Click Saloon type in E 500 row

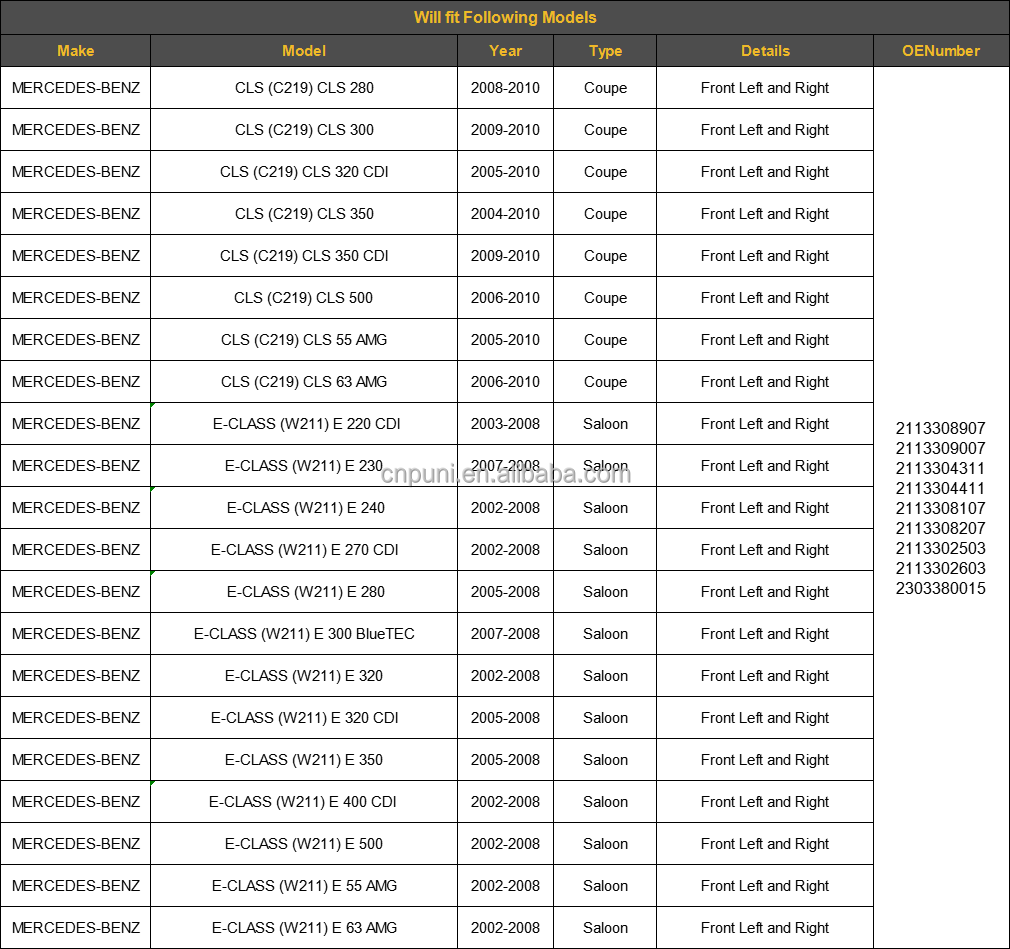(x=605, y=843)
